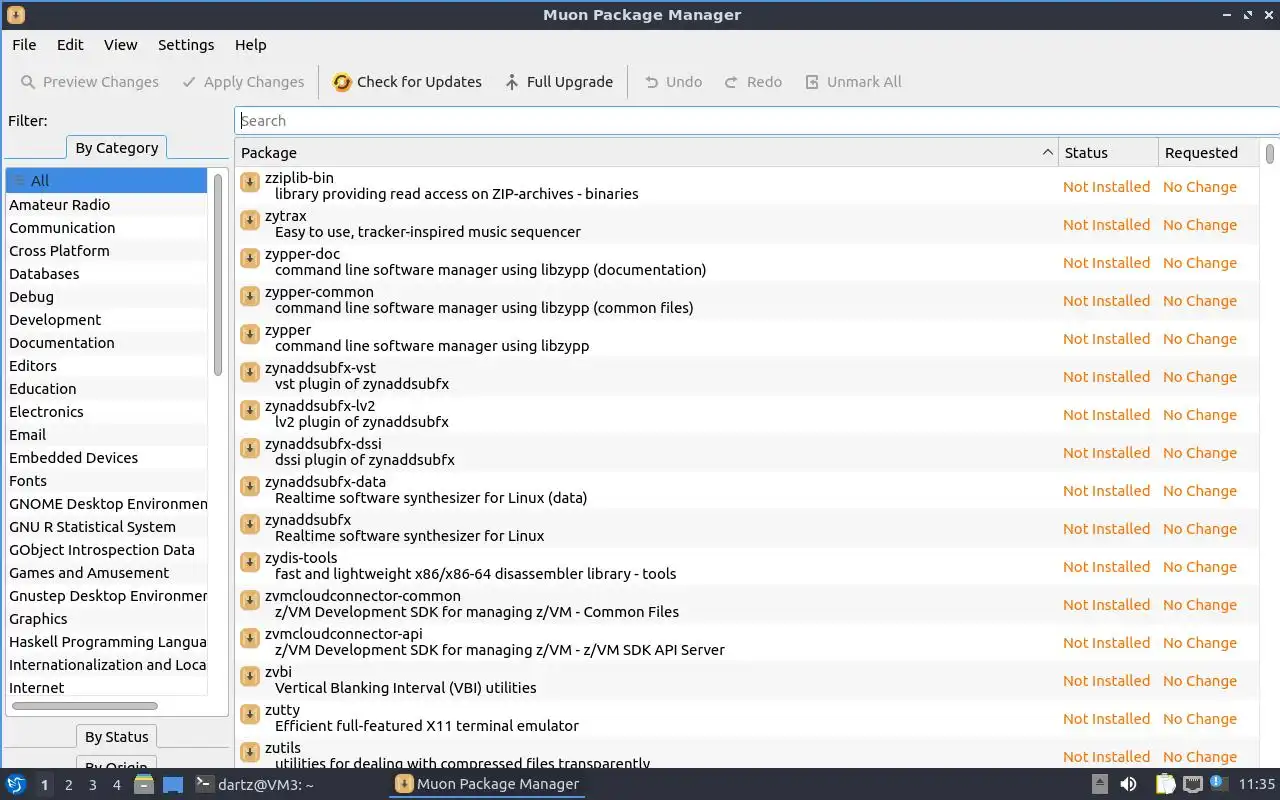Select the Development category
The height and width of the screenshot is (800, 1280).
pyautogui.click(x=107, y=320)
